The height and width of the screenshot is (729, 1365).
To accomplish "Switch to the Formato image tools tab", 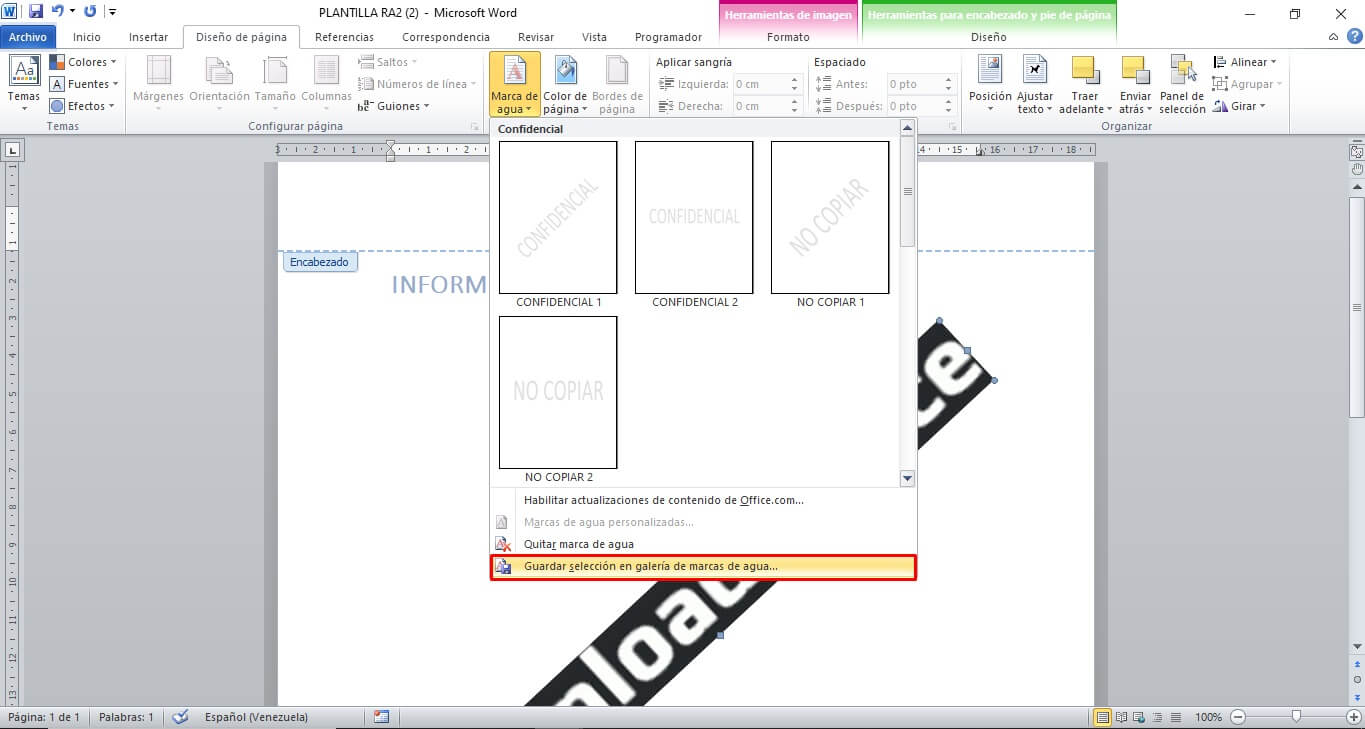I will click(788, 37).
